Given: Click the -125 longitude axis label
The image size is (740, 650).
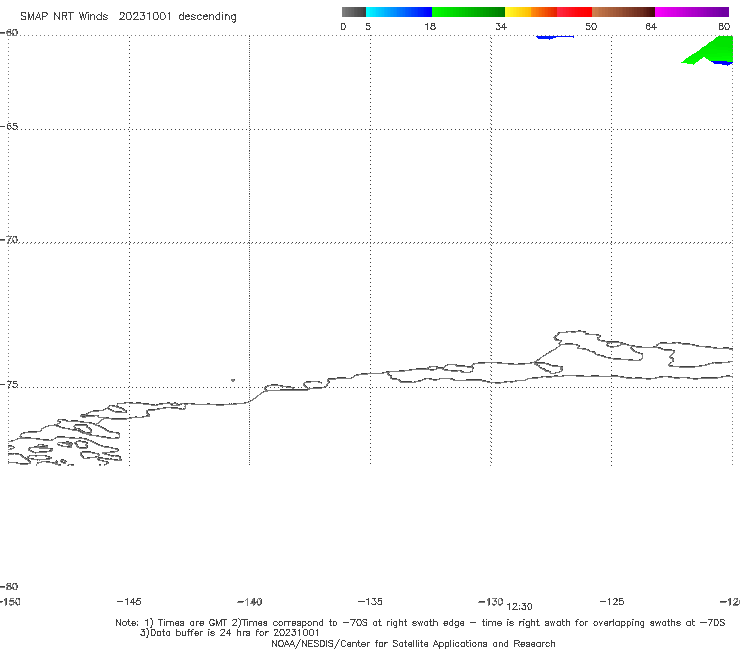Looking at the screenshot, I should 612,601.
